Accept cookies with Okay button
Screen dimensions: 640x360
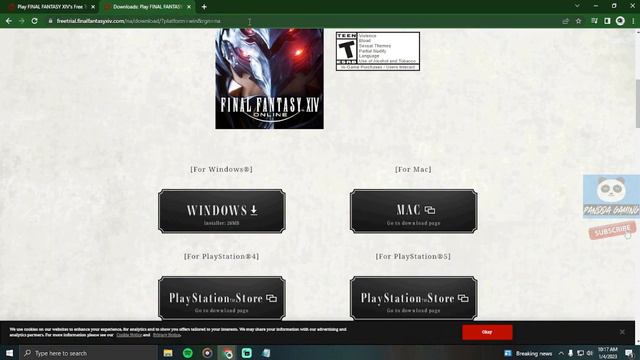(487, 332)
